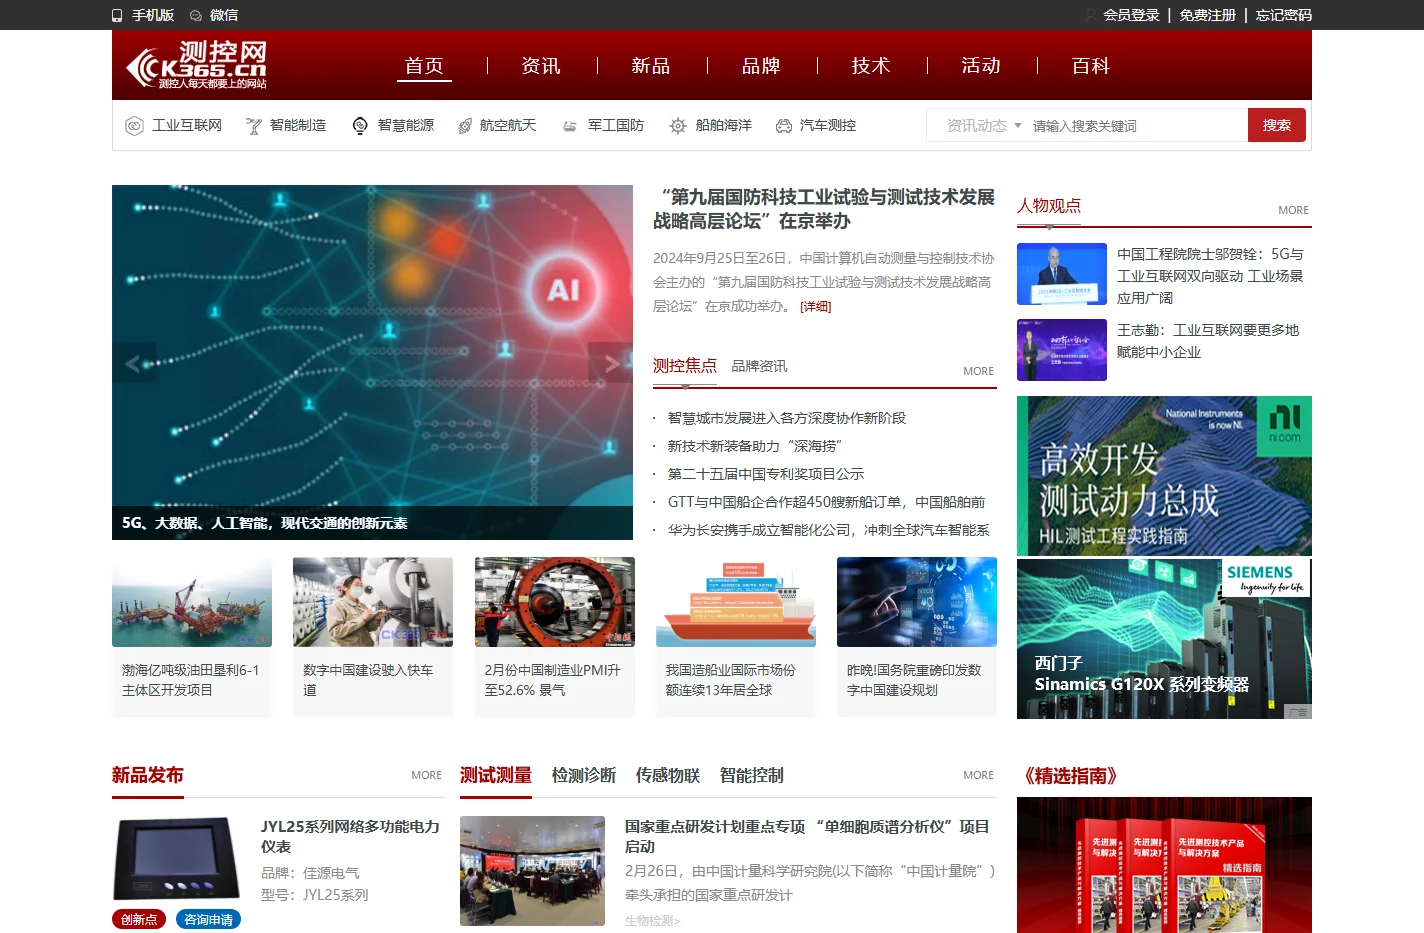1424x933 pixels.
Task: Switch to the 智能控制 tab
Action: [x=752, y=775]
